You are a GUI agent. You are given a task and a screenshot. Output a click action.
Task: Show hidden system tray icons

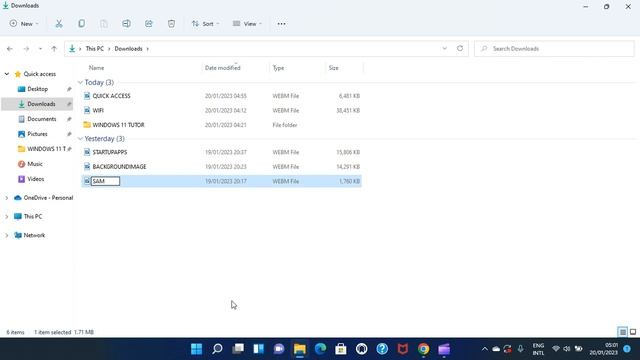(x=484, y=349)
